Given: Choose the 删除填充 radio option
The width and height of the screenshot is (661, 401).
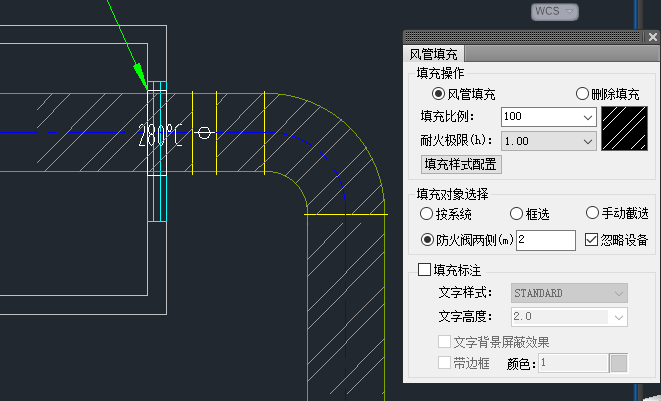Looking at the screenshot, I should (582, 94).
